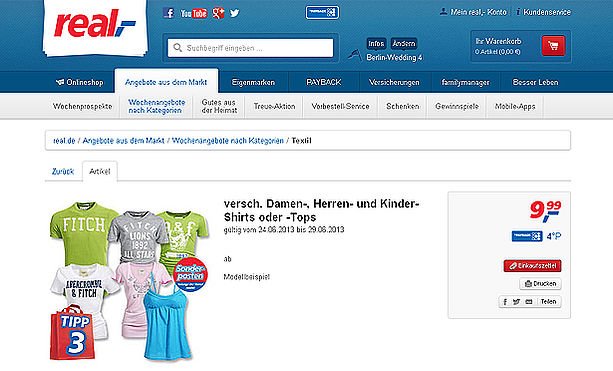Click the Infos button for market
Screen dimensions: 613x371
(376, 43)
